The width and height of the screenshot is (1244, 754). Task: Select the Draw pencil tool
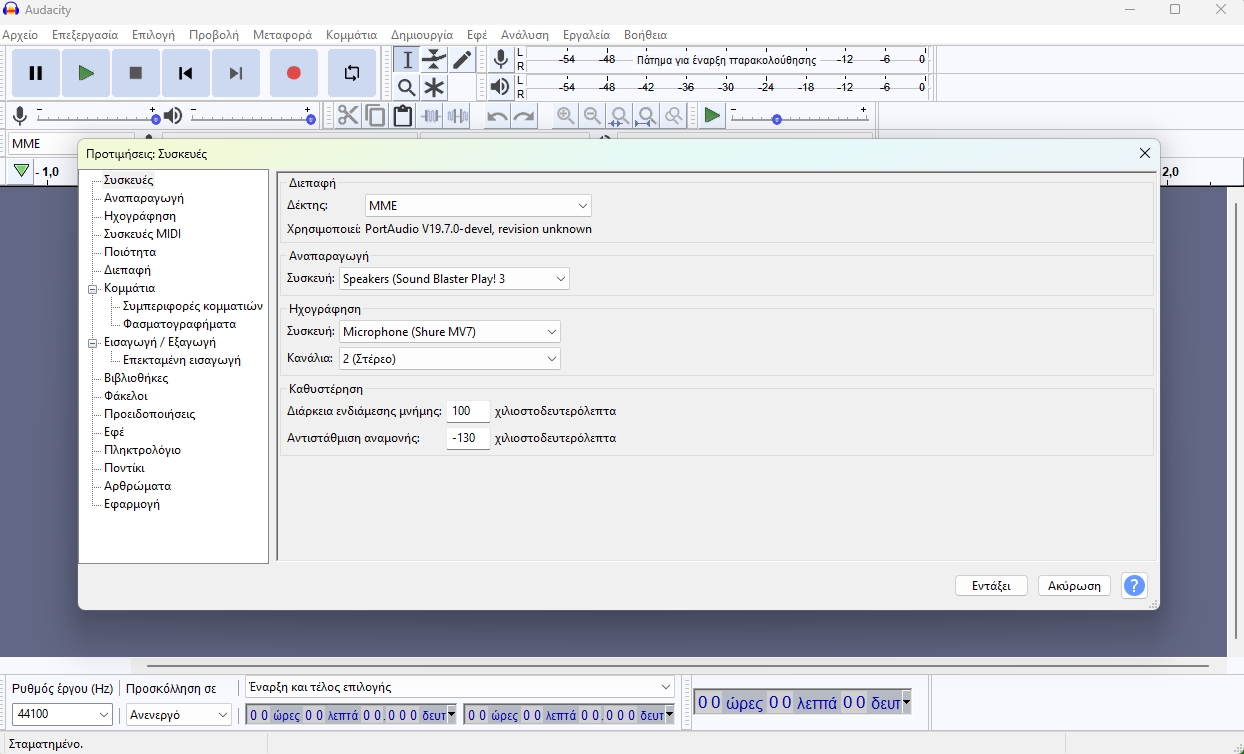click(x=461, y=60)
